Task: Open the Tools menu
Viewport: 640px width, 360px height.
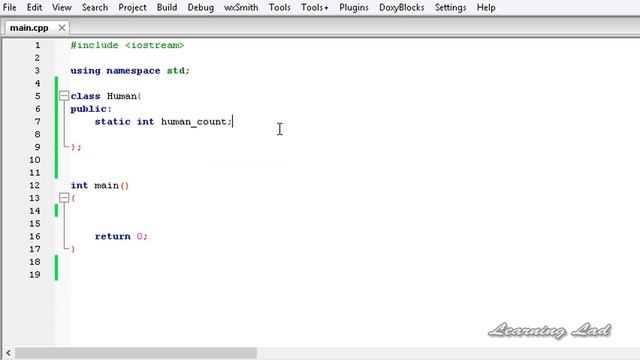Action: coord(280,7)
